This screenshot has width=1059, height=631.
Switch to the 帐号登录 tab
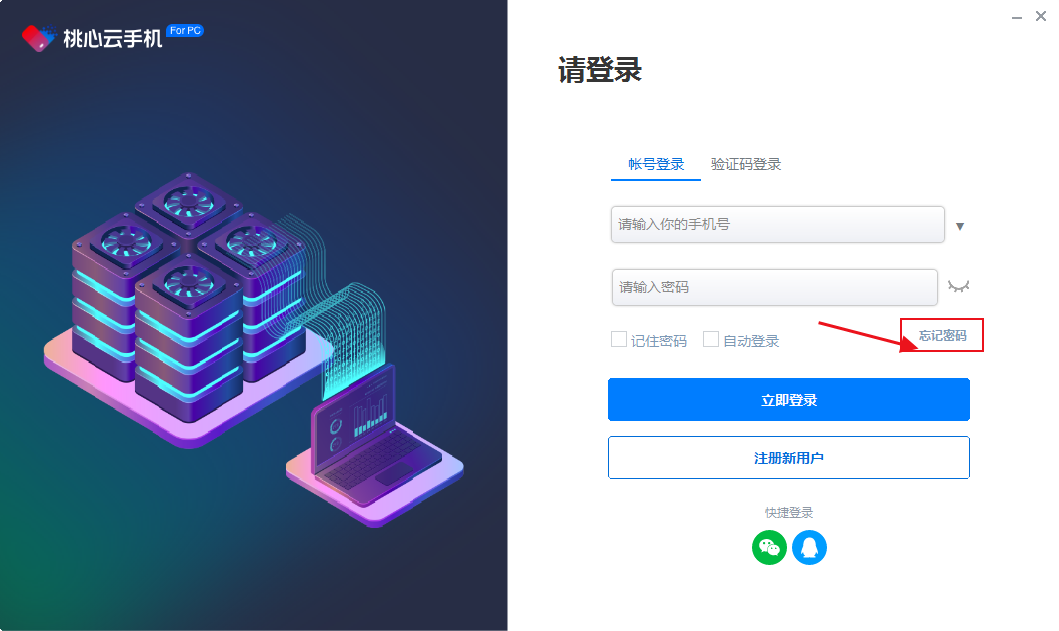tap(656, 164)
